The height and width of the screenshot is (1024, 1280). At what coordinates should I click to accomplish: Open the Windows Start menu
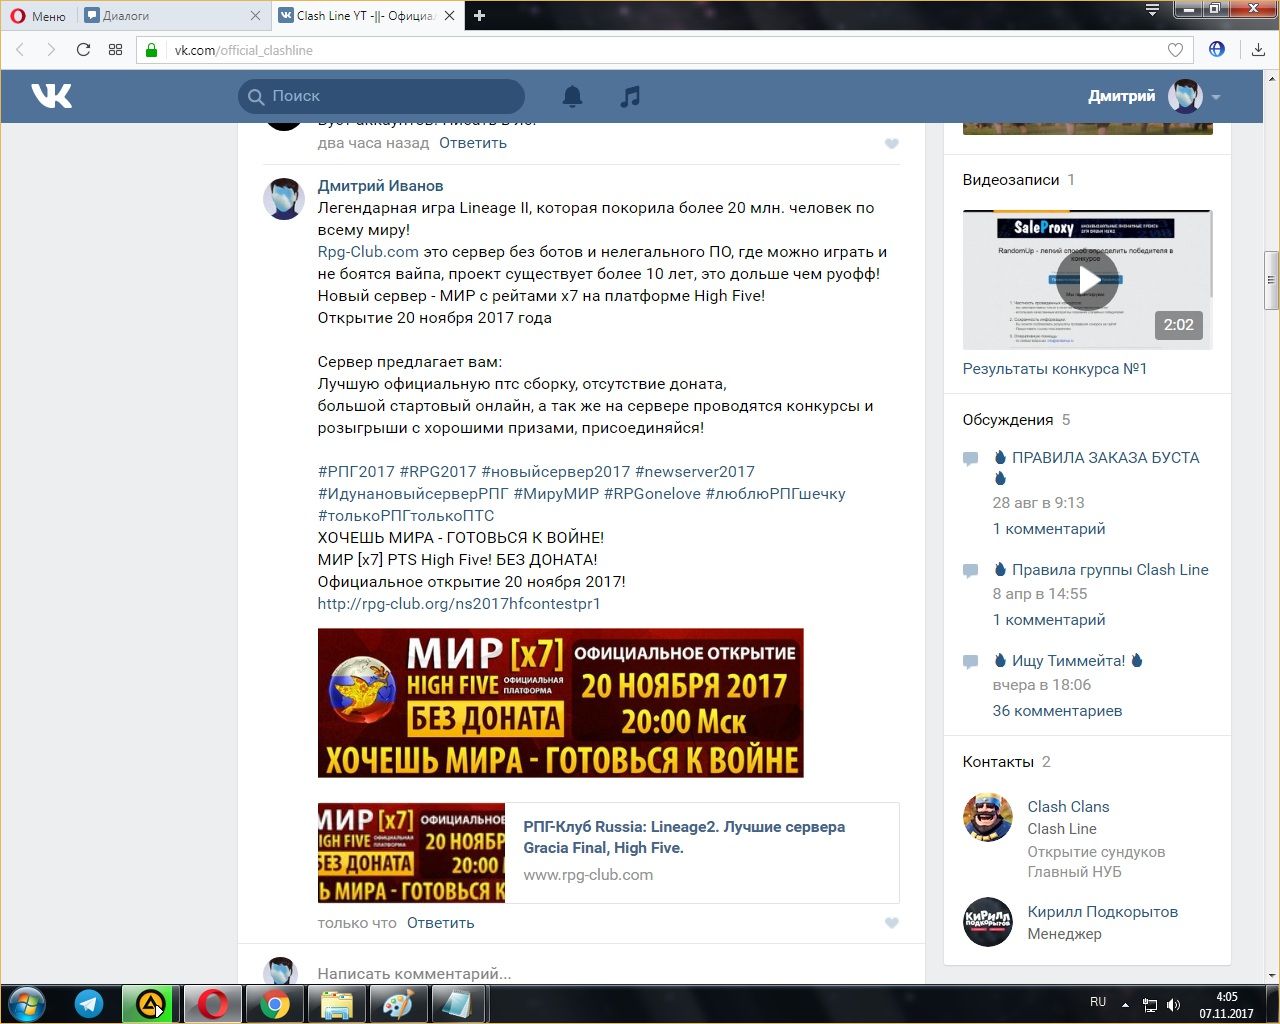click(x=27, y=1004)
